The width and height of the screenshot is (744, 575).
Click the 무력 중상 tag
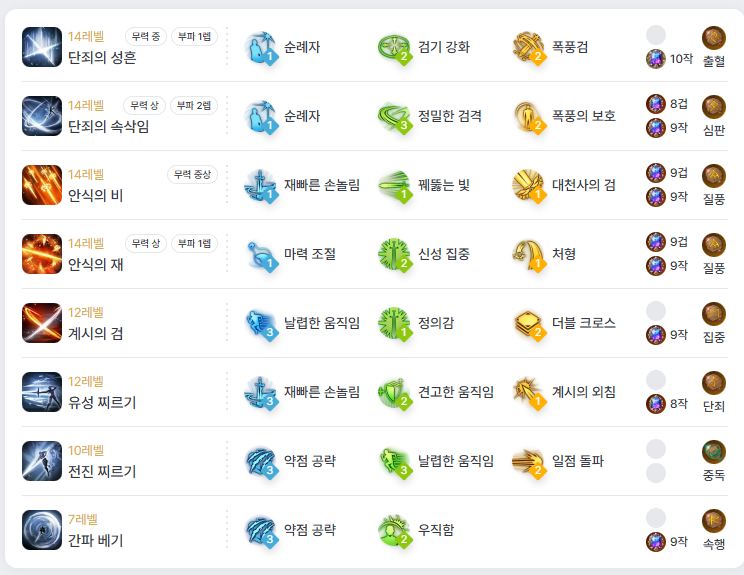tap(192, 174)
